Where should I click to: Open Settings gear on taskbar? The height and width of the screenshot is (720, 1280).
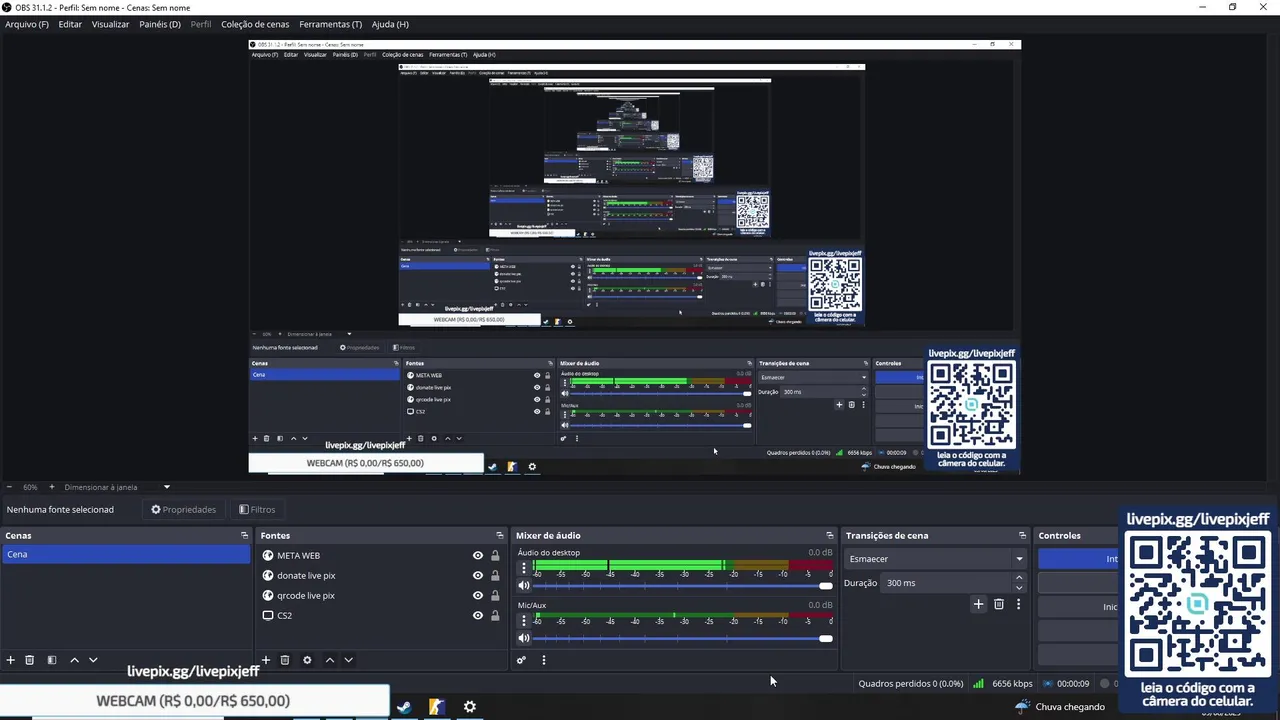(469, 707)
